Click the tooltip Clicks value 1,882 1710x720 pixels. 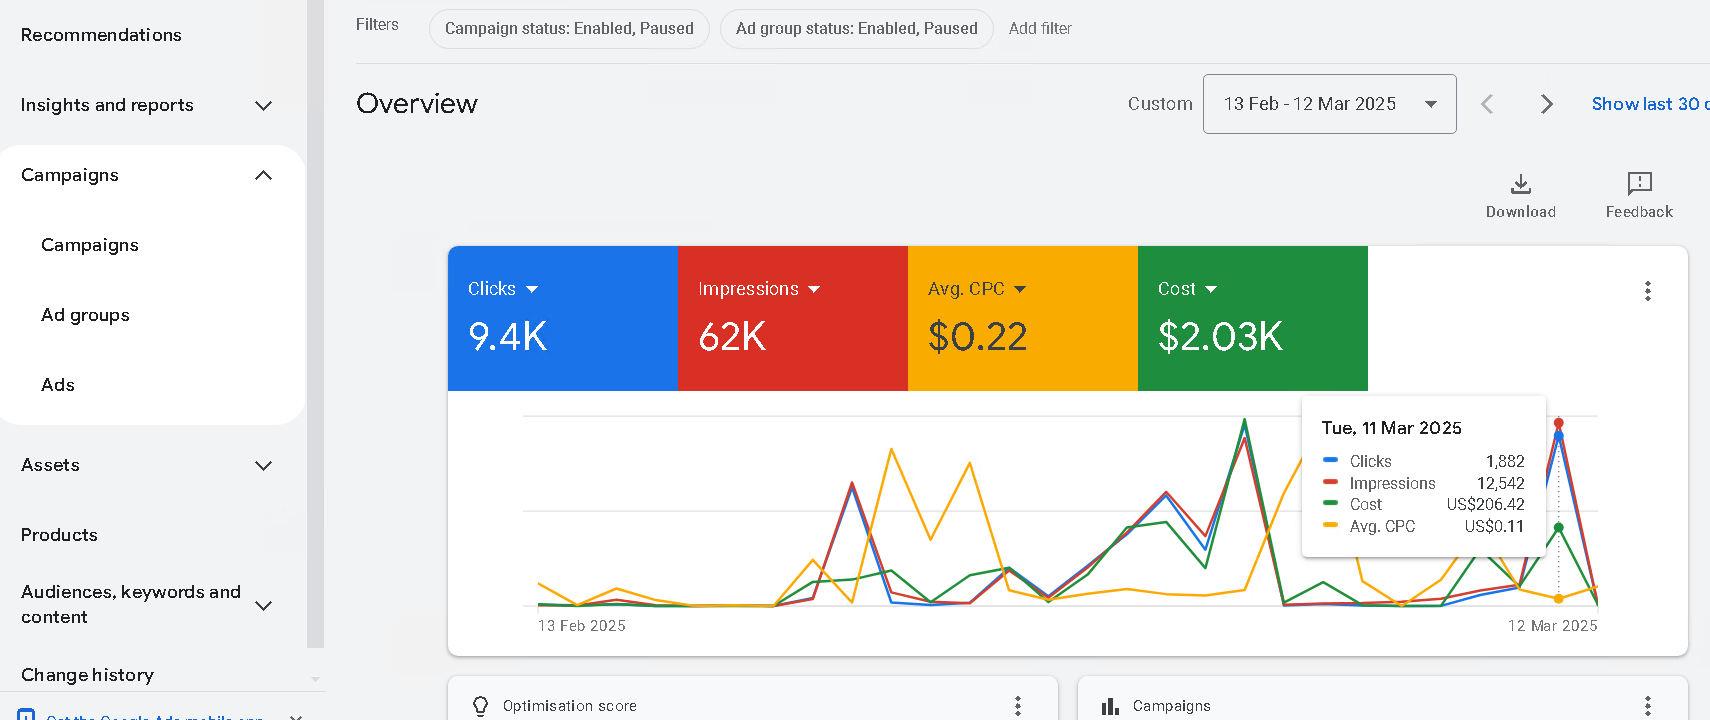tap(1505, 462)
